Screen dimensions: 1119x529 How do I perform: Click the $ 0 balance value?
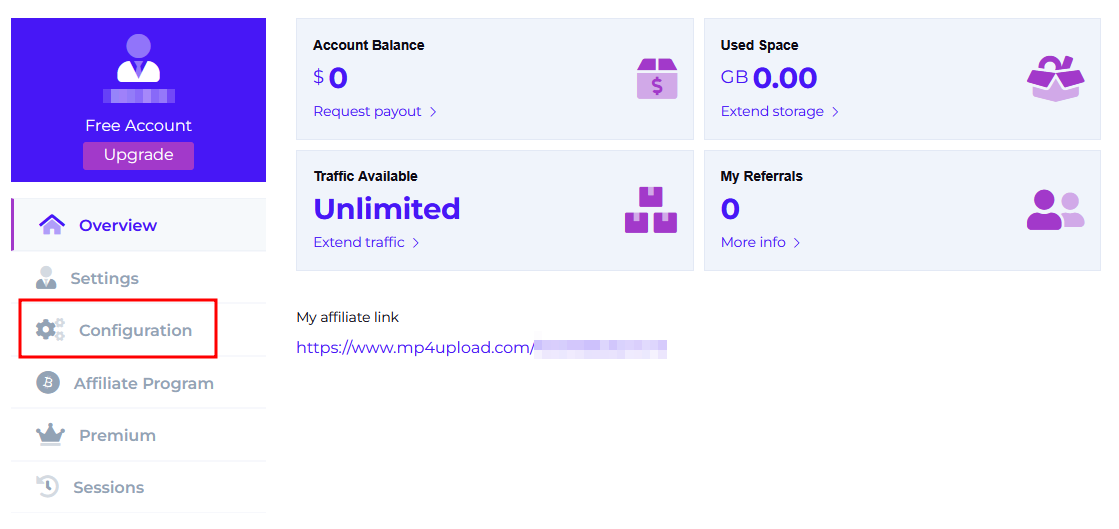coord(330,77)
